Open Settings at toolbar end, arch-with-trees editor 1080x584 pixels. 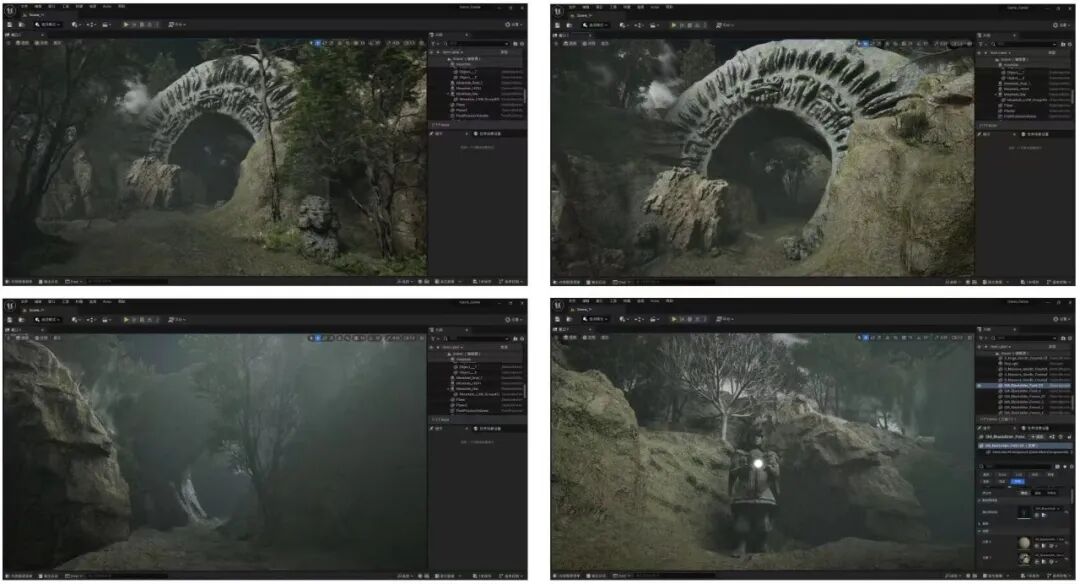(513, 25)
